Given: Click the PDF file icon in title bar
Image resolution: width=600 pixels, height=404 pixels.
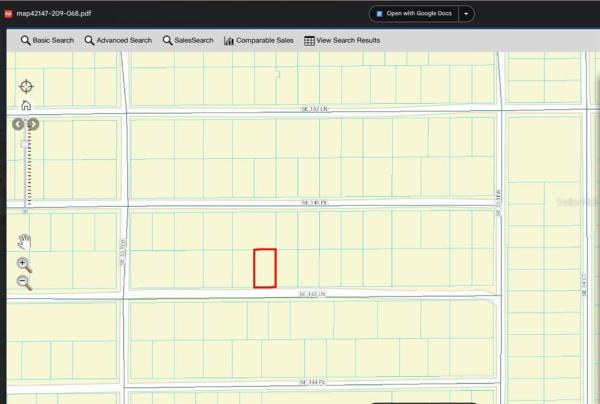Looking at the screenshot, I should pyautogui.click(x=8, y=14).
